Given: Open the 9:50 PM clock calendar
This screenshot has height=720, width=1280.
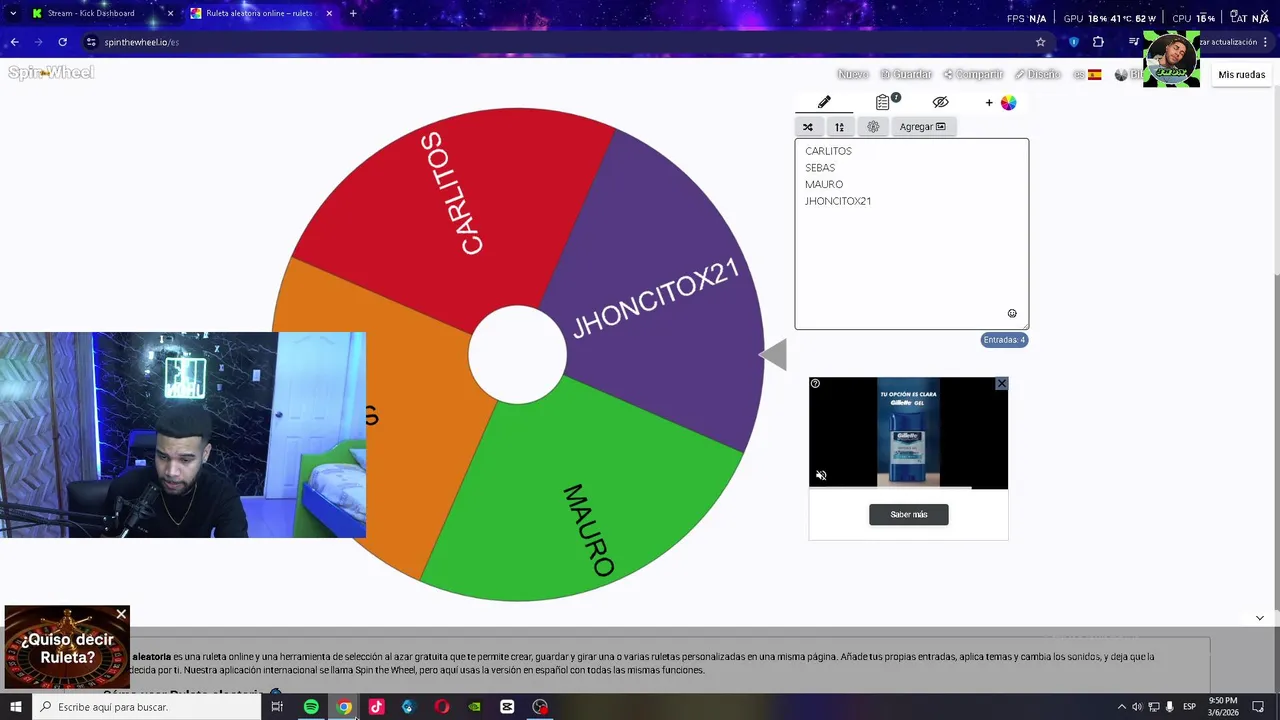Looking at the screenshot, I should pos(1223,706).
